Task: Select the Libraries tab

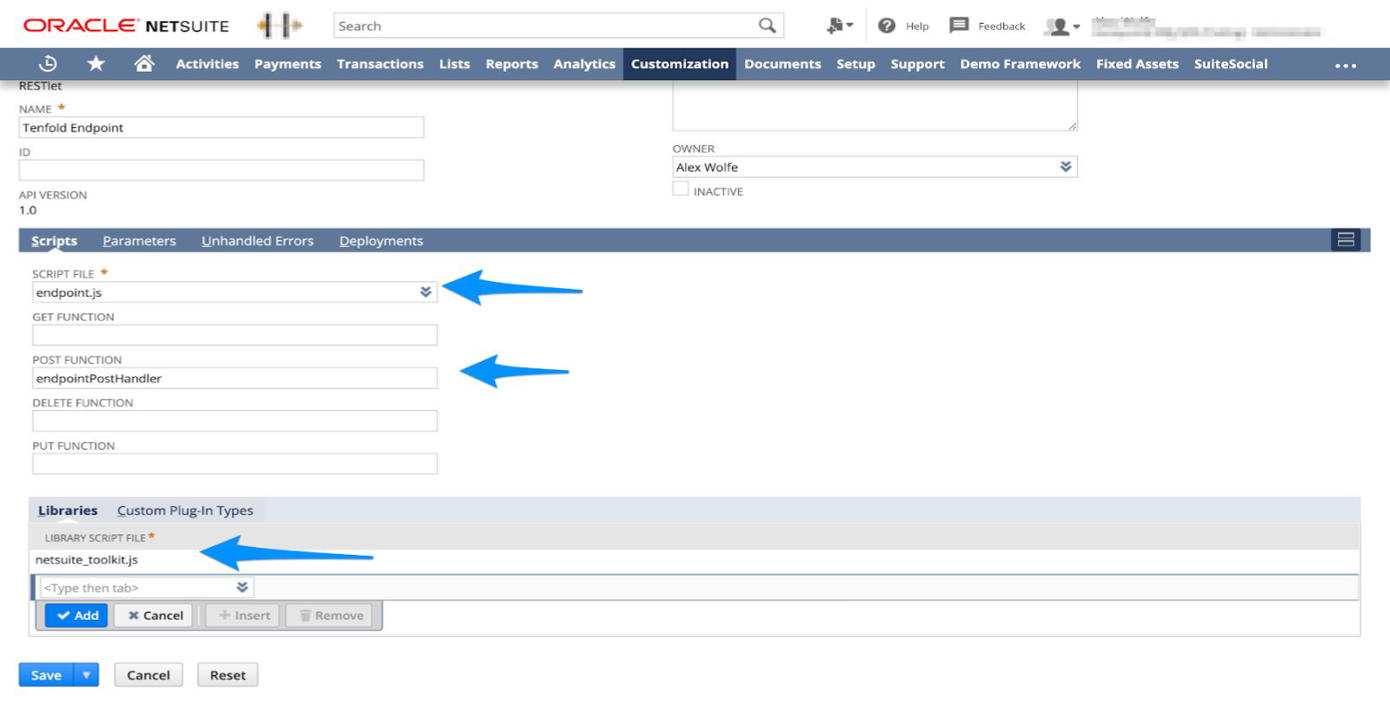Action: click(x=68, y=510)
